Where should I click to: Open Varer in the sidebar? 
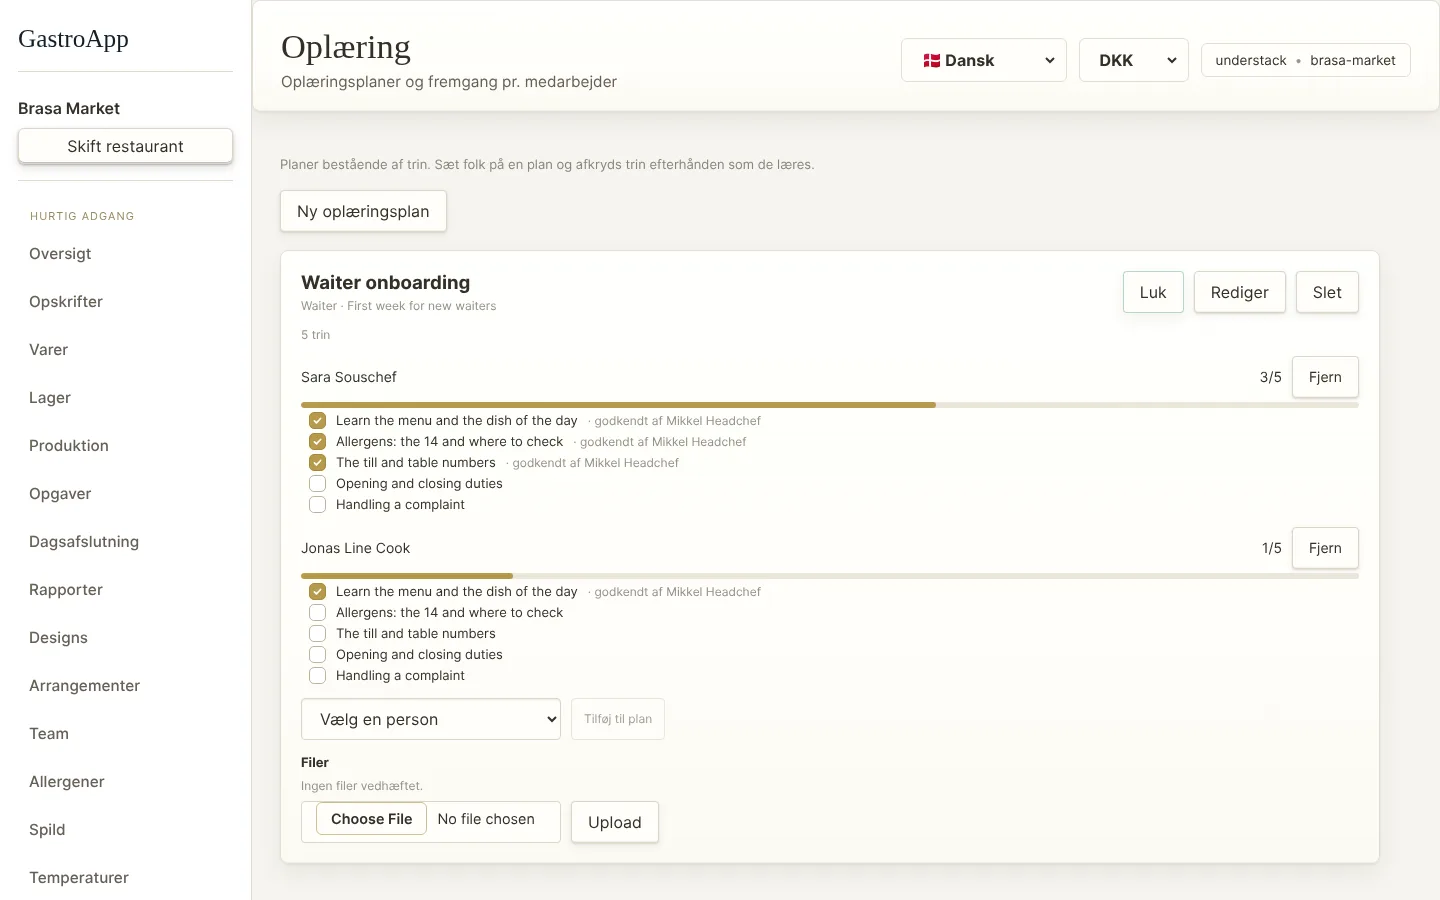click(49, 350)
